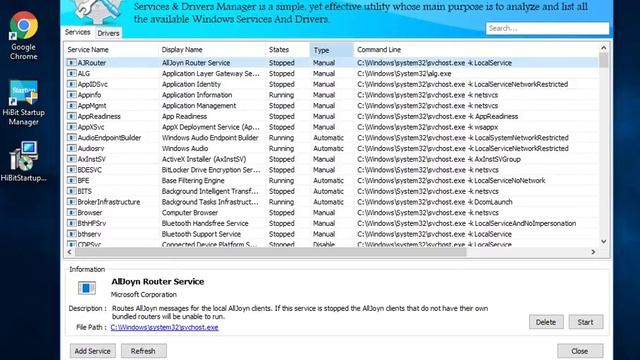Select the Computer Browser display name
Image resolution: width=640 pixels, height=360 pixels.
[190, 213]
